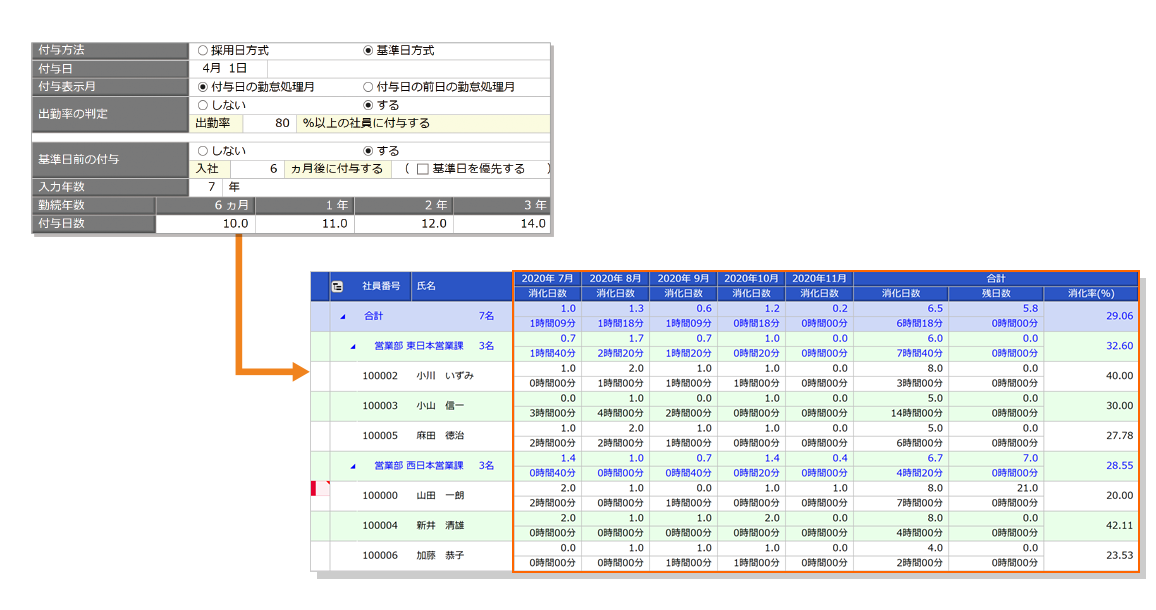Click the 付与表示月 label

pyautogui.click(x=111, y=86)
